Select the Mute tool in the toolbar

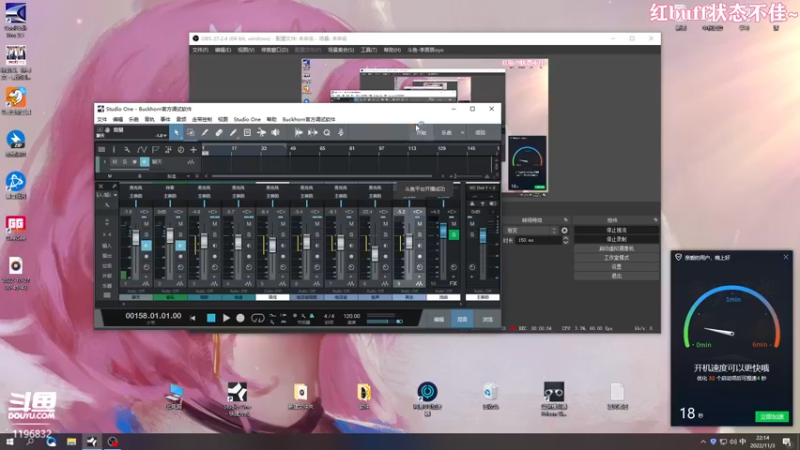tap(247, 133)
